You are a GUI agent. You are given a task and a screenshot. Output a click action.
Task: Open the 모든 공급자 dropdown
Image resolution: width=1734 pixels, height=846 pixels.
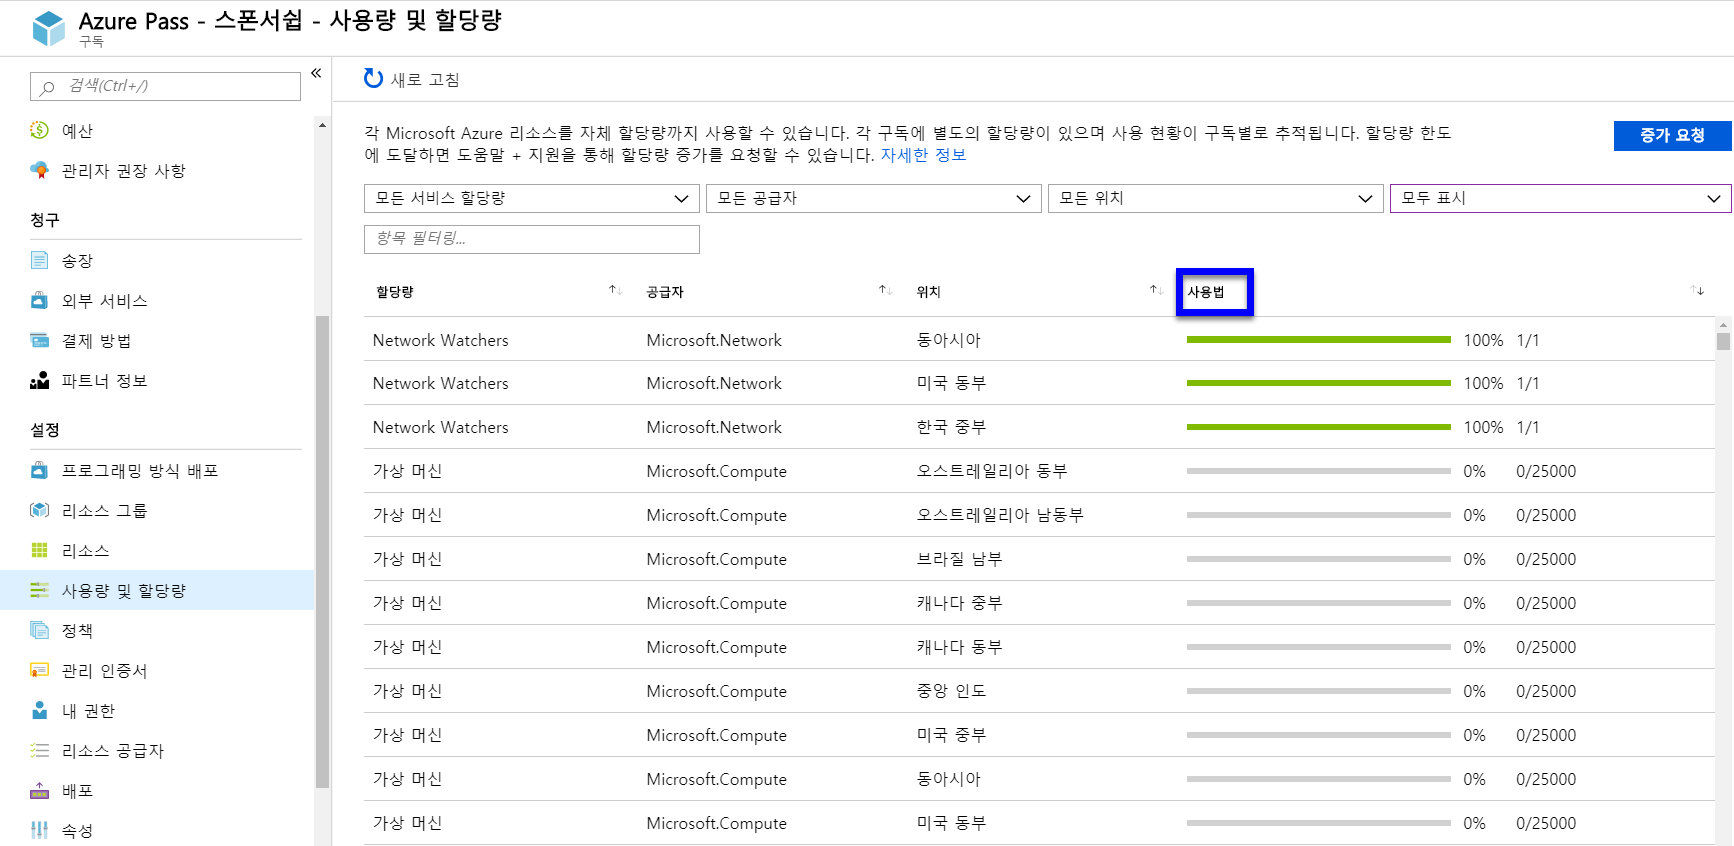(x=873, y=198)
